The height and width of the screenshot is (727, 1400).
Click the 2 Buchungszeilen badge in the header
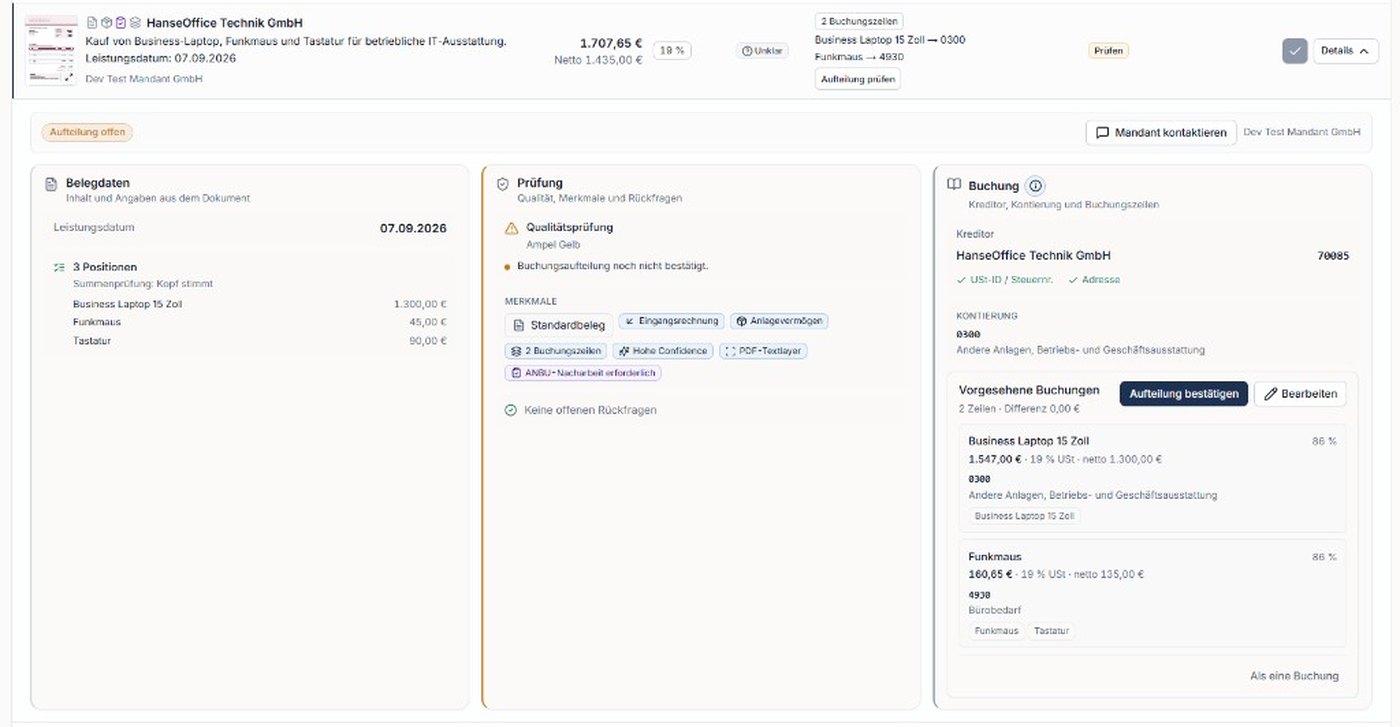coord(859,21)
